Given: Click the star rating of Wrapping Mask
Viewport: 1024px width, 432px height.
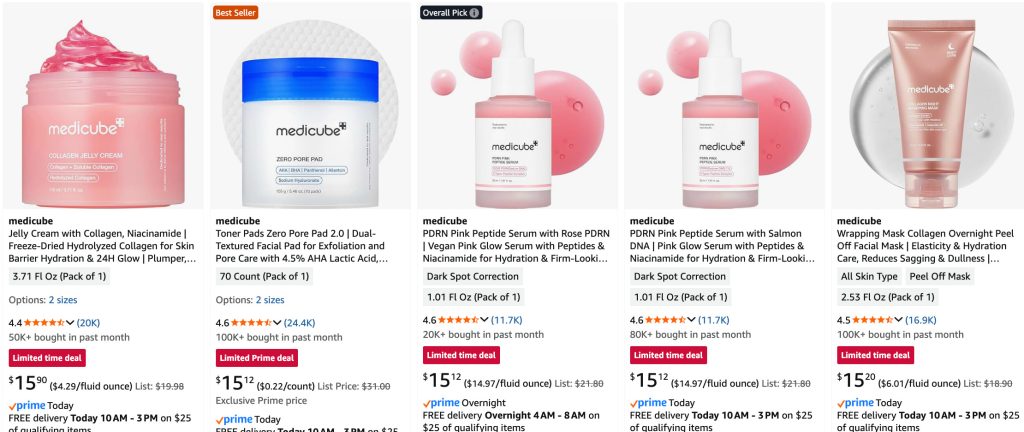Looking at the screenshot, I should pyautogui.click(x=872, y=320).
